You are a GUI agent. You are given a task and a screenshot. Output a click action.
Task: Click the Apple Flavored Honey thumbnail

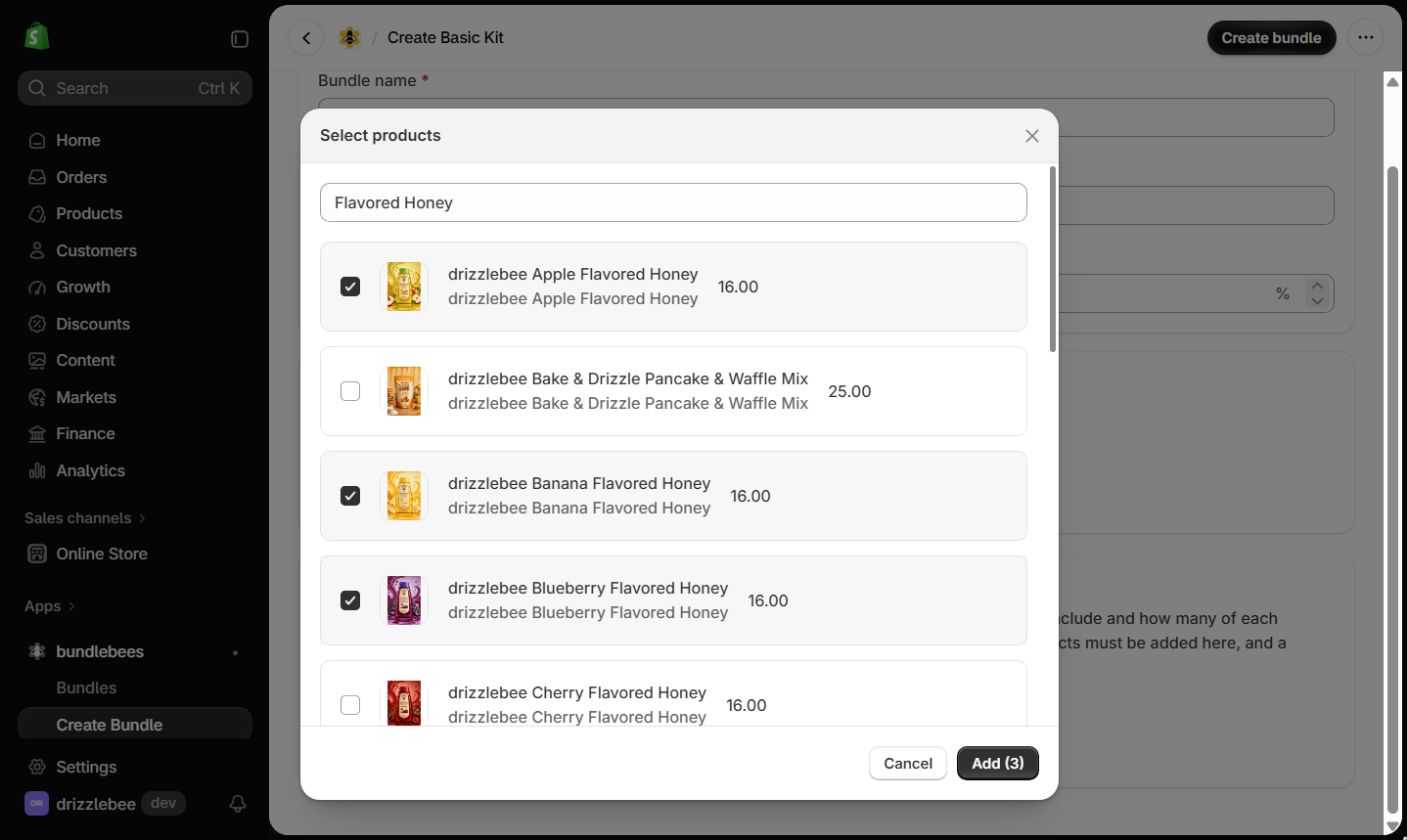(404, 287)
